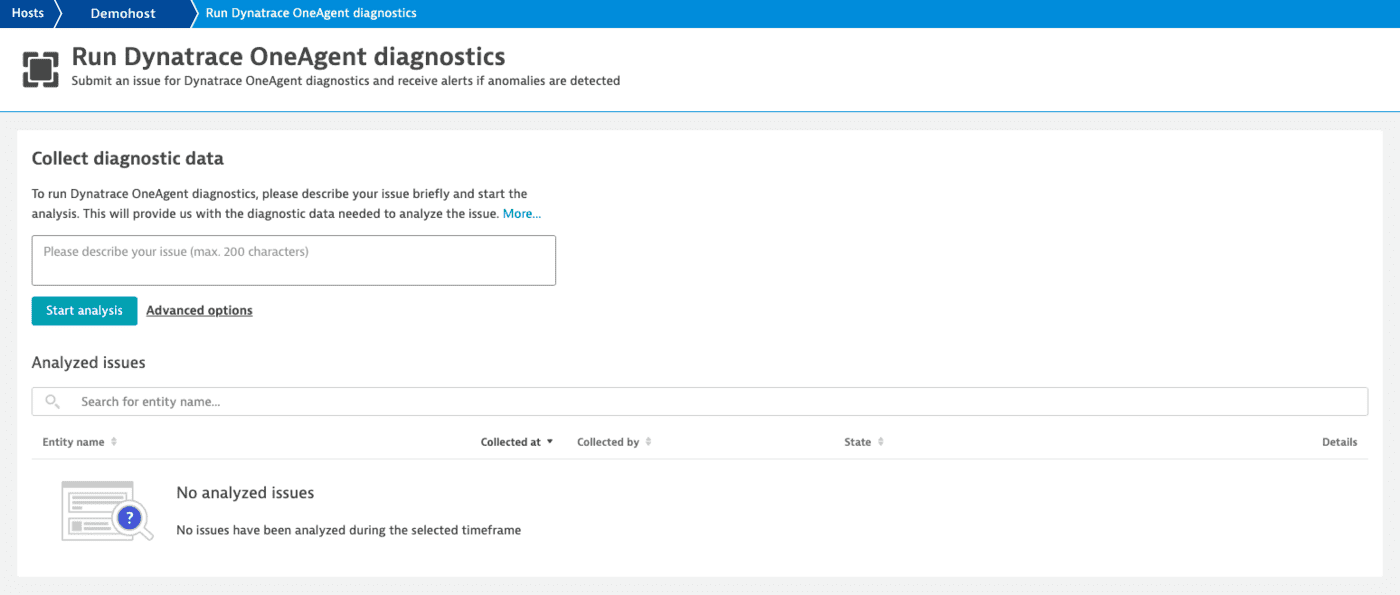
Task: Open the More... link in description text
Action: [x=521, y=213]
